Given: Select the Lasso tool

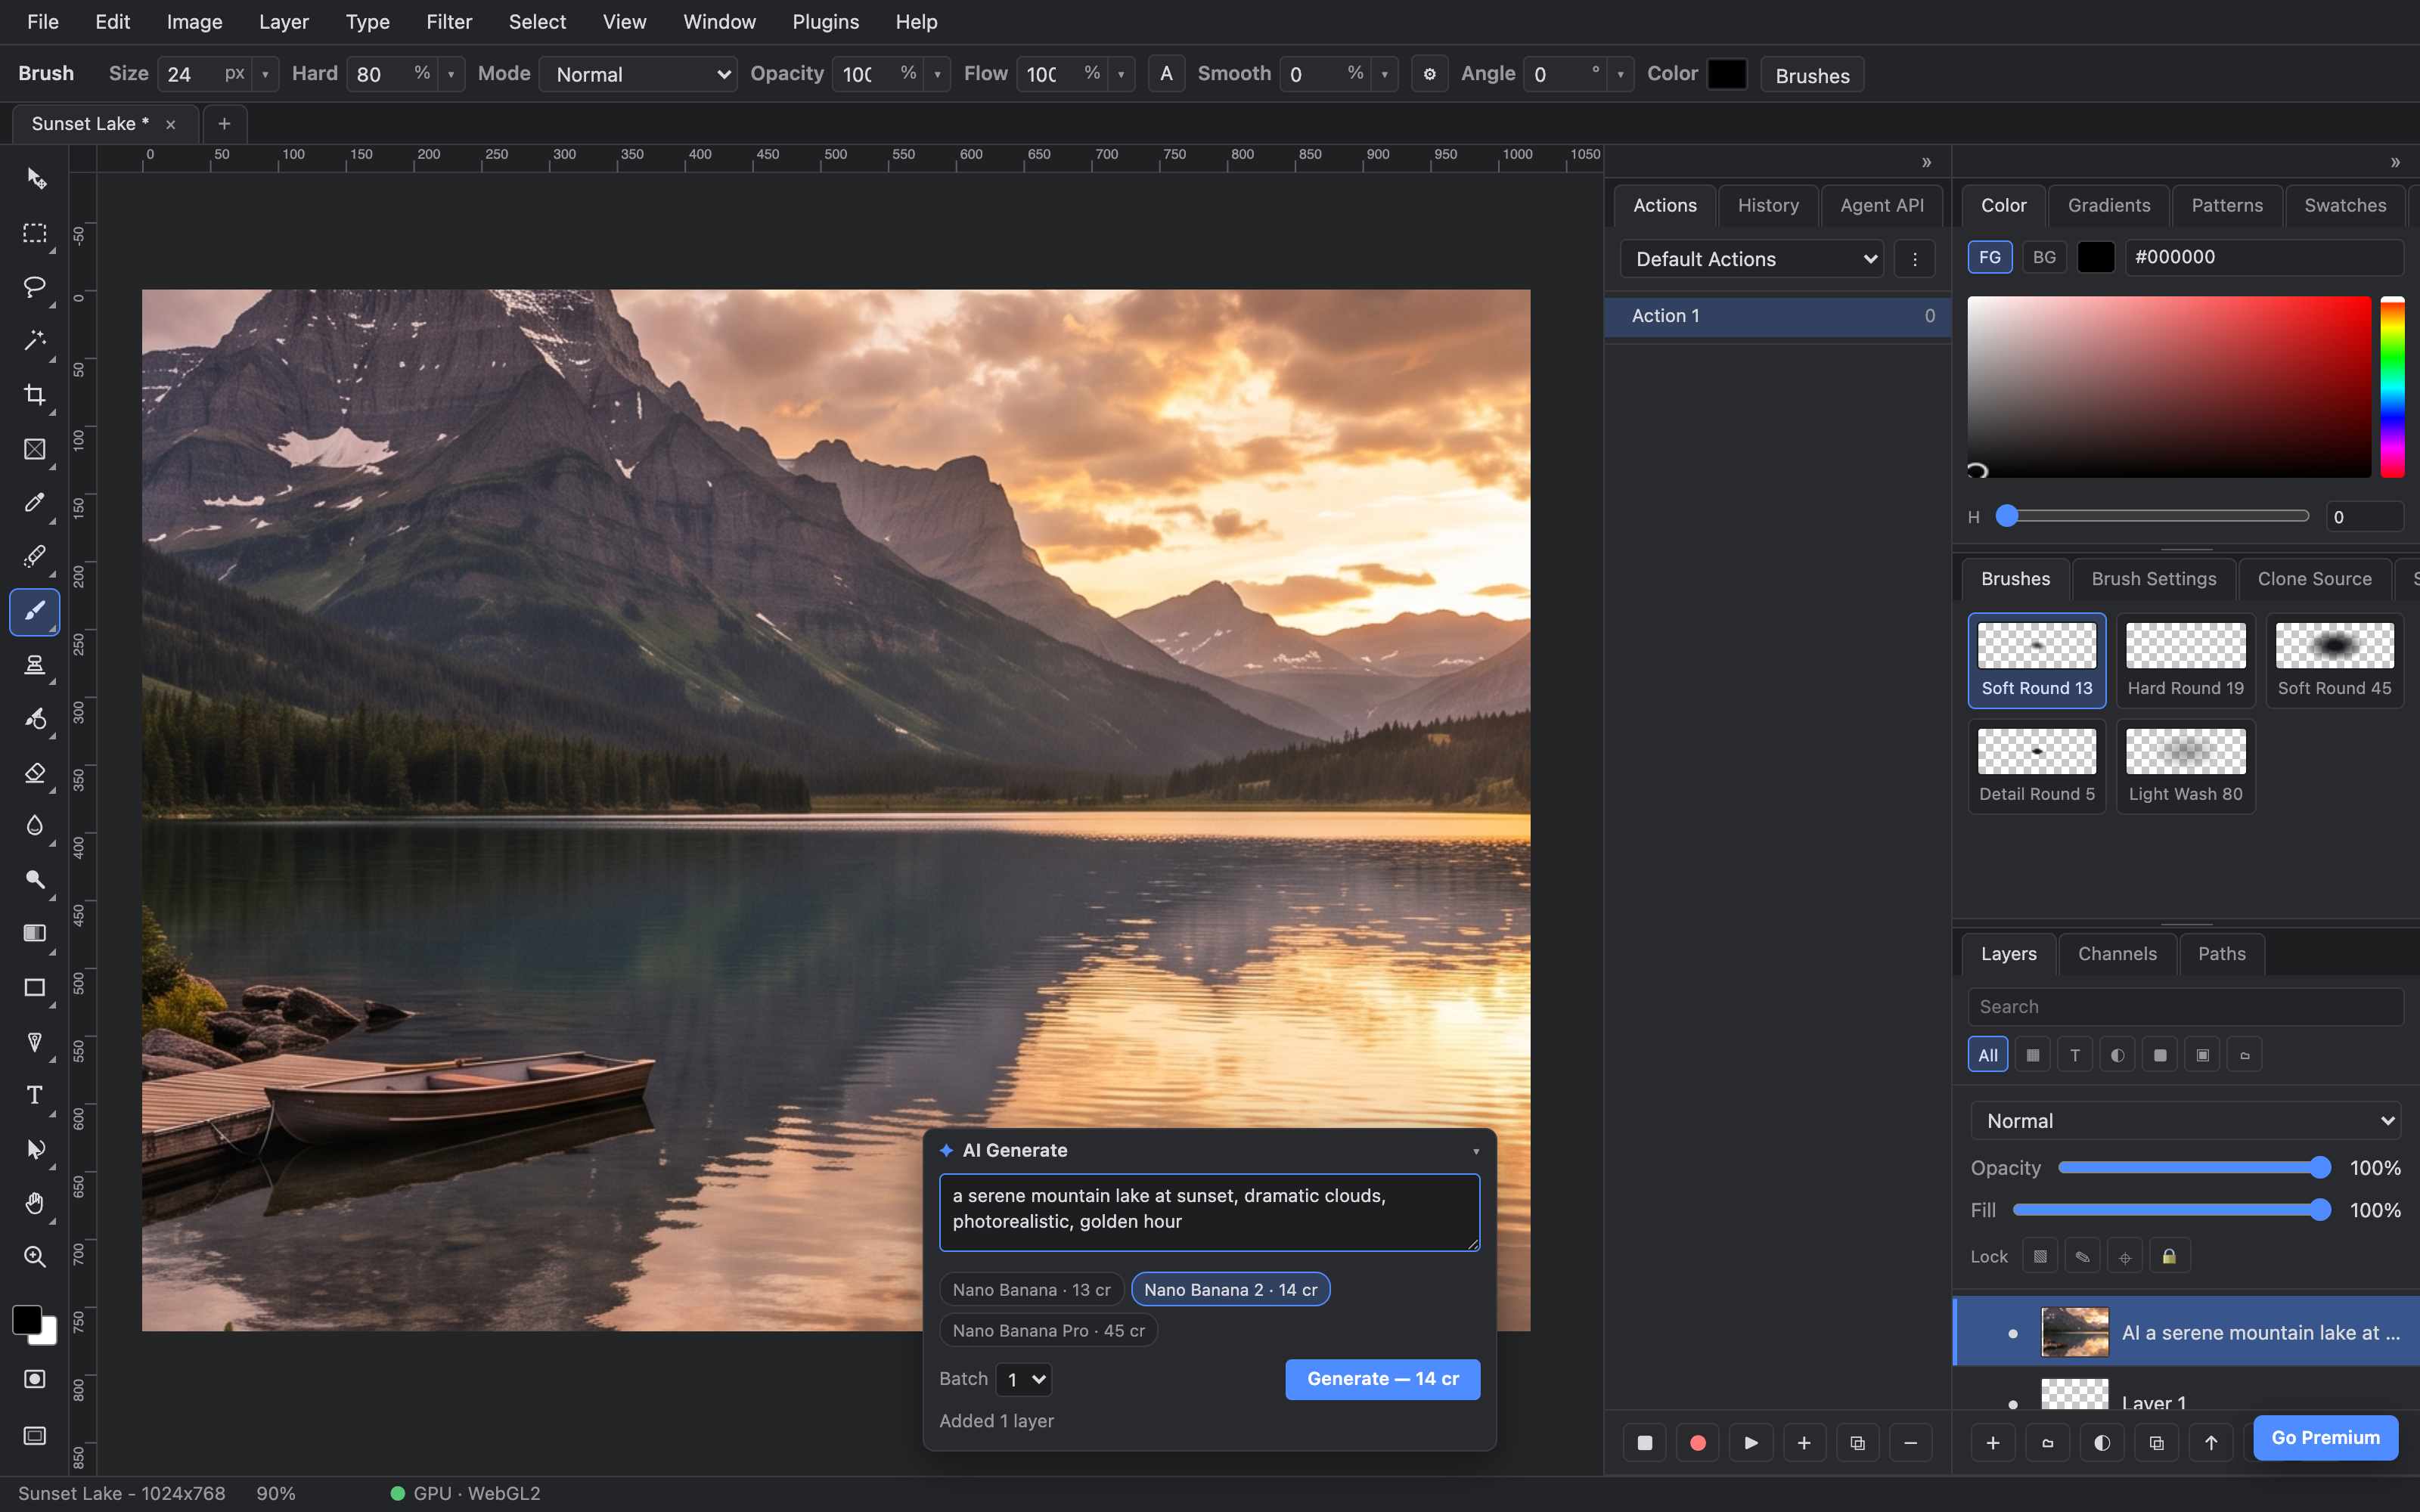Looking at the screenshot, I should (35, 287).
